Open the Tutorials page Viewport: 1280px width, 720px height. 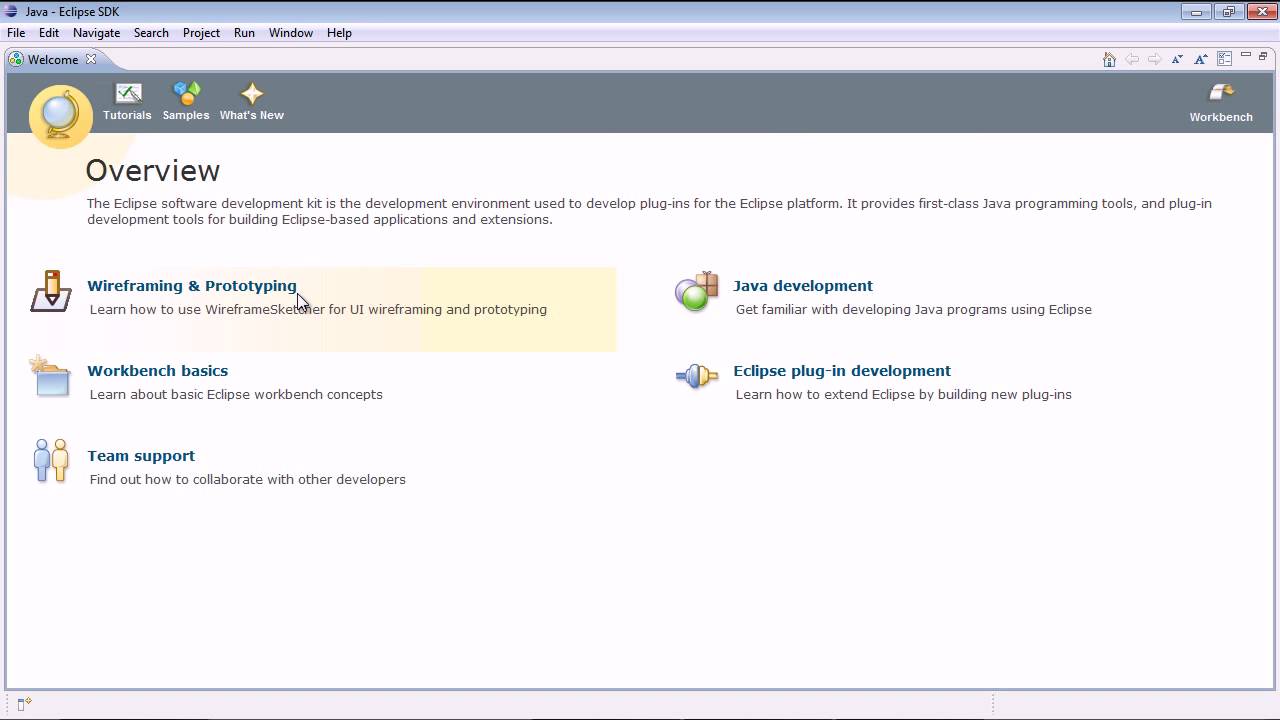pyautogui.click(x=127, y=102)
